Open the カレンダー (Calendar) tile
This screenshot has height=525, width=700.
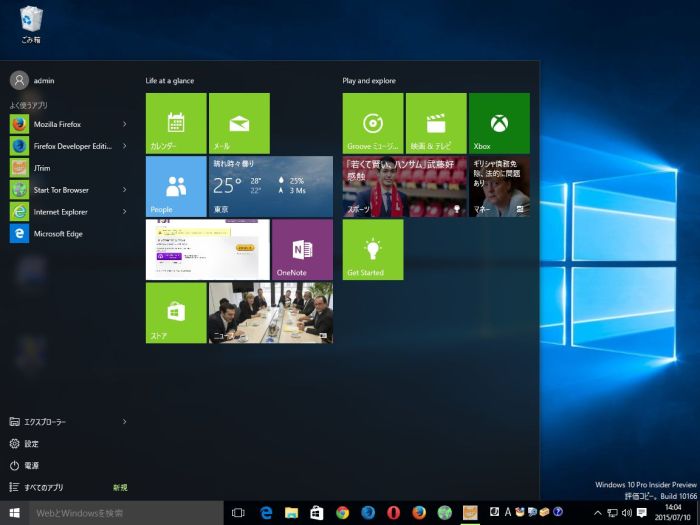tap(176, 123)
